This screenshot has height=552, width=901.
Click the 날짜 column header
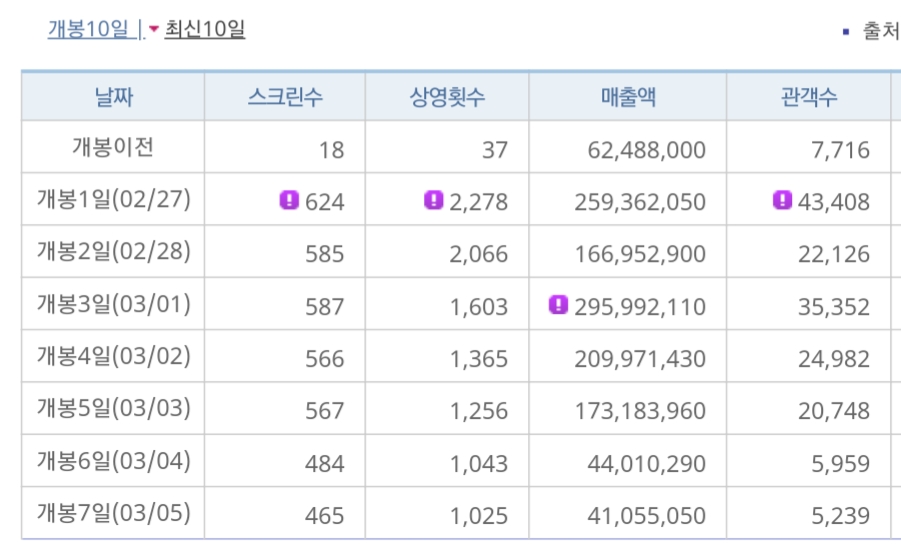click(113, 97)
